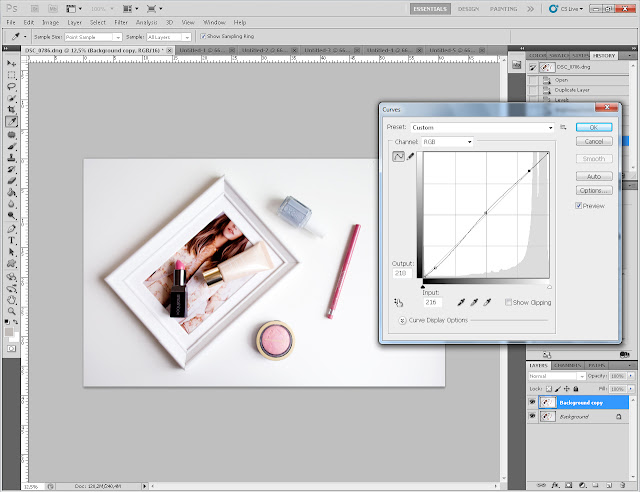640x492 pixels.
Task: Toggle lock transparent pixels
Action: (549, 389)
